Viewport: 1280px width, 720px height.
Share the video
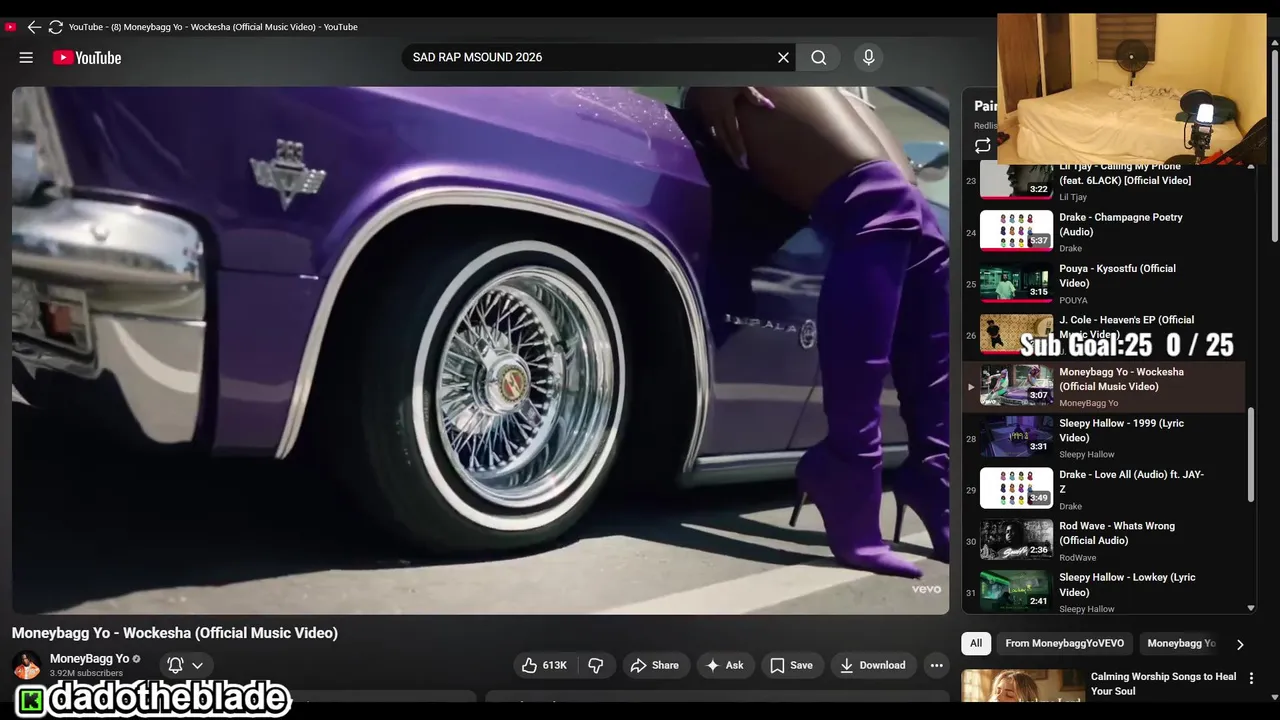pos(654,665)
